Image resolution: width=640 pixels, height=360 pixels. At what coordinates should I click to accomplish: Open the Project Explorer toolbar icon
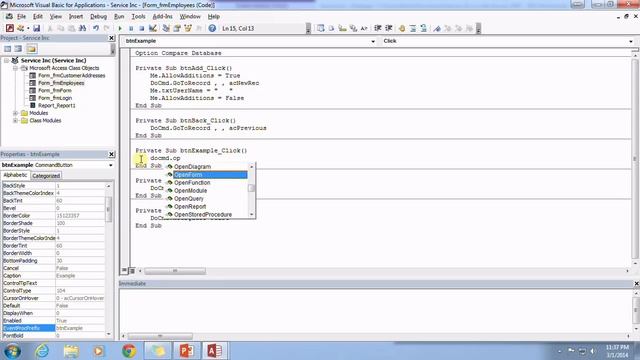point(166,28)
